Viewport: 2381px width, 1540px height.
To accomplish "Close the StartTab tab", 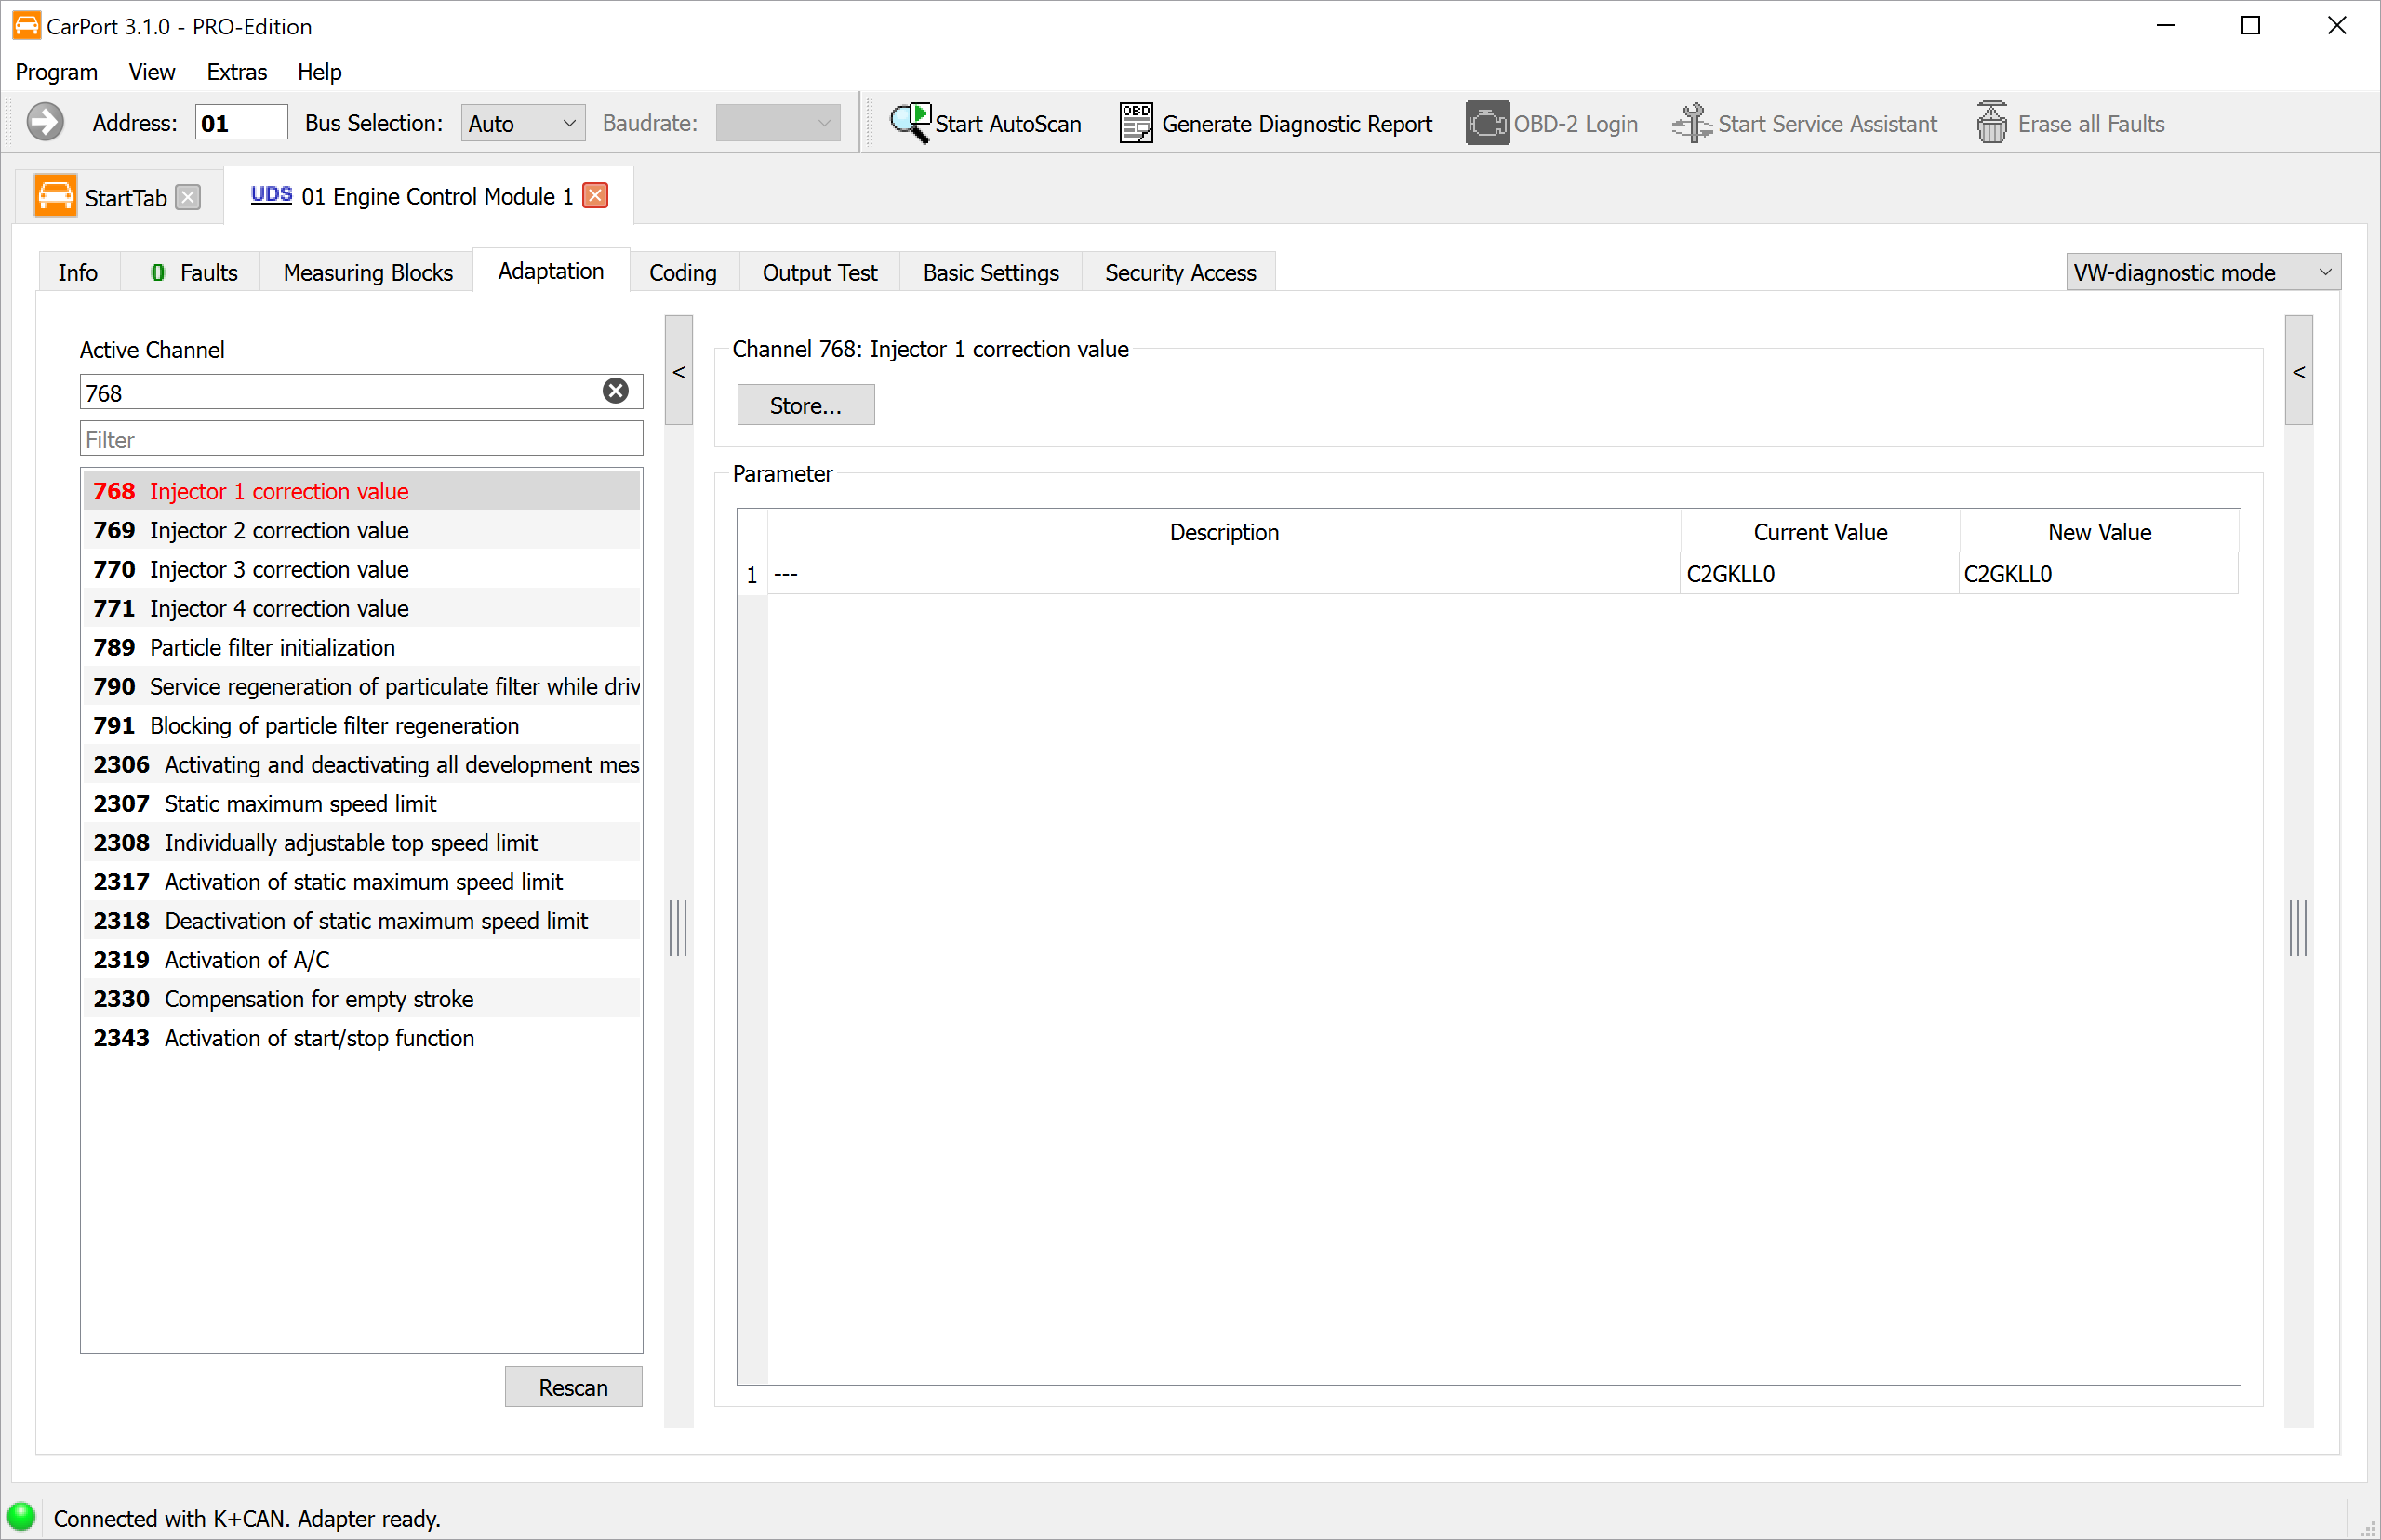I will (188, 197).
